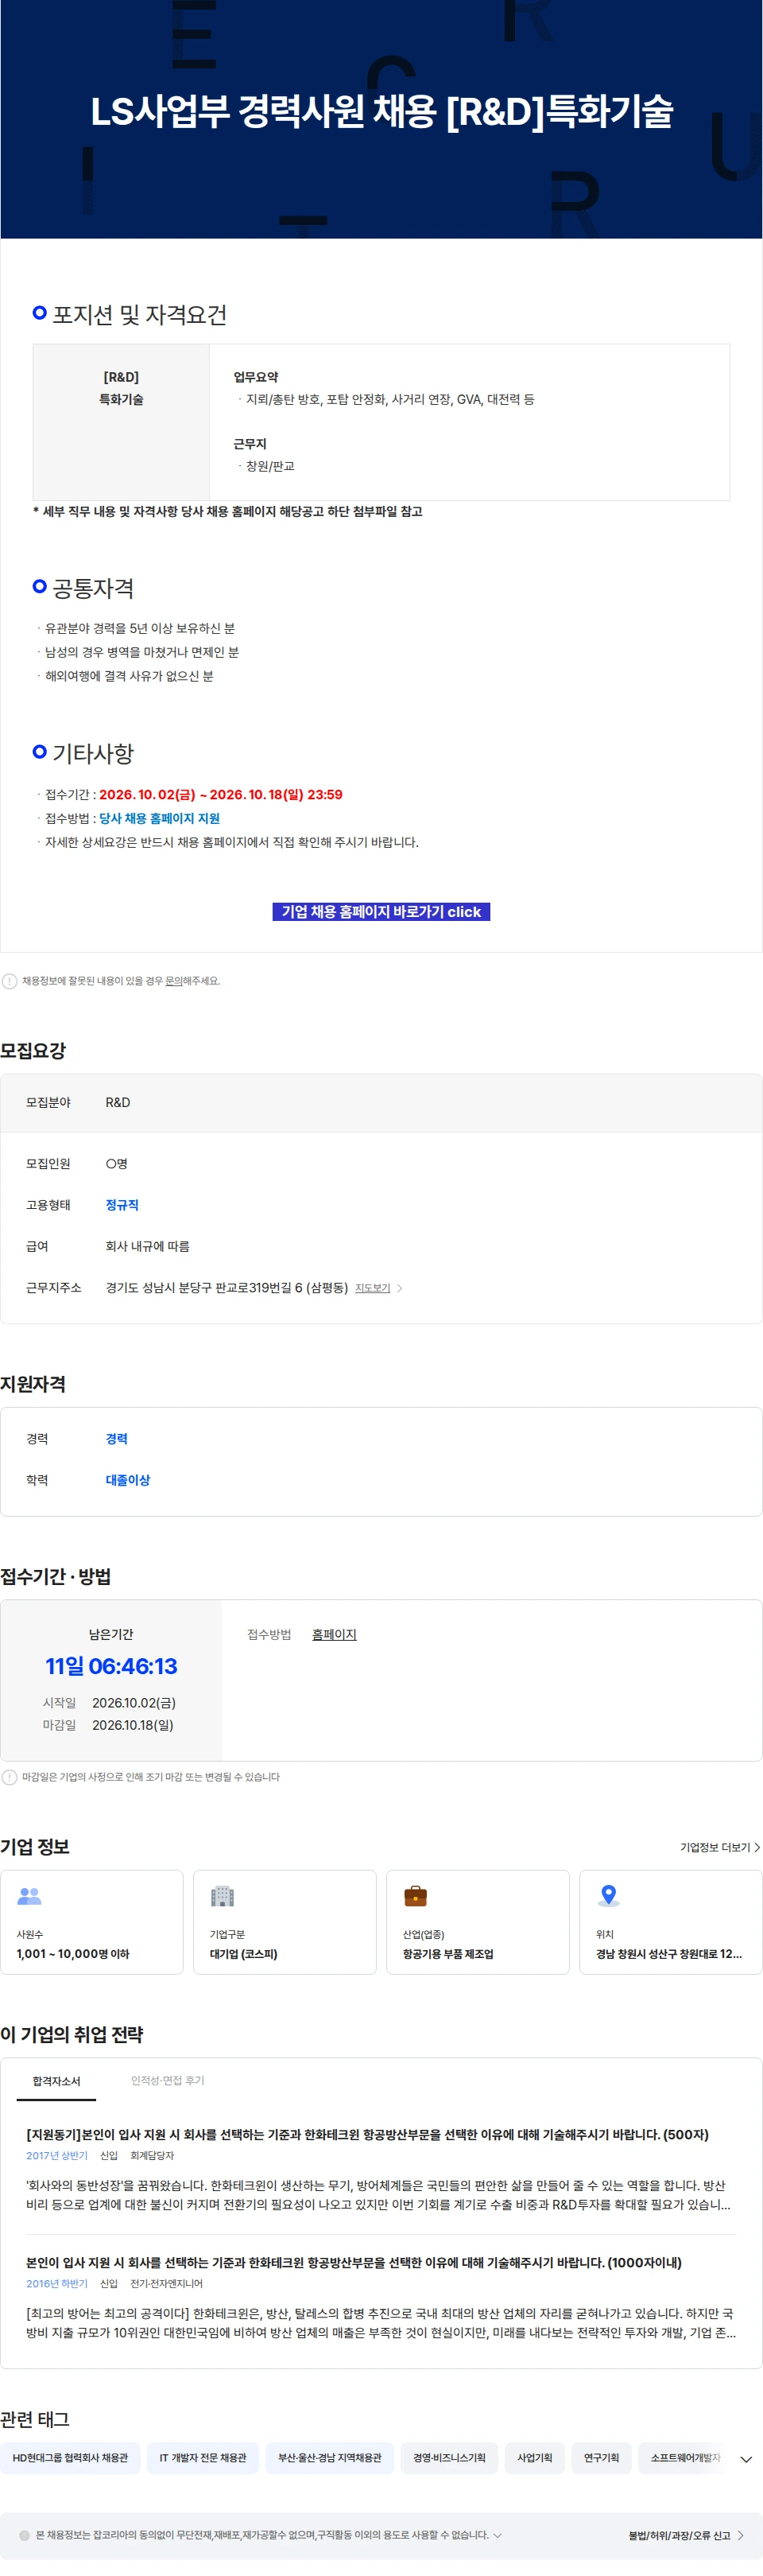Open the 사원수 company info card
Screen dimensions: 763x2576
(x=92, y=1922)
